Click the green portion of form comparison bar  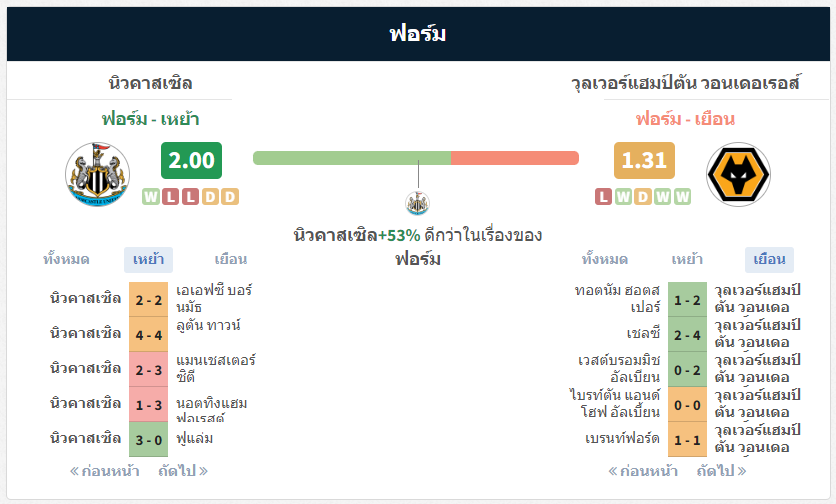(x=352, y=158)
